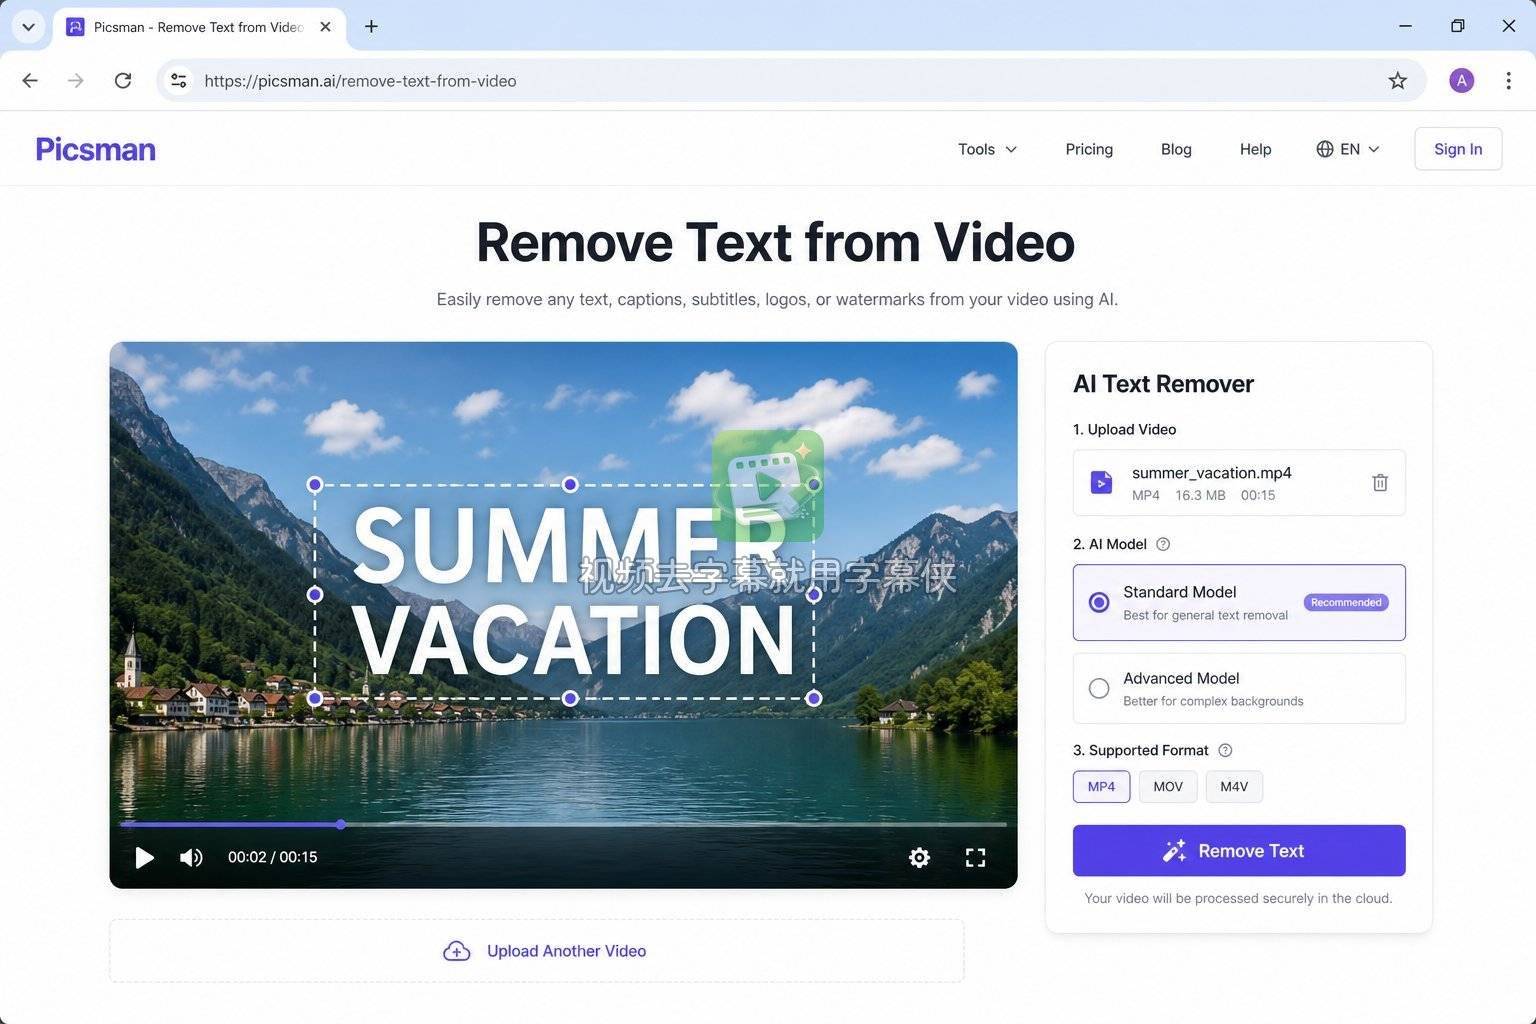1536x1024 pixels.
Task: Click the AI Model help icon
Action: coord(1163,544)
